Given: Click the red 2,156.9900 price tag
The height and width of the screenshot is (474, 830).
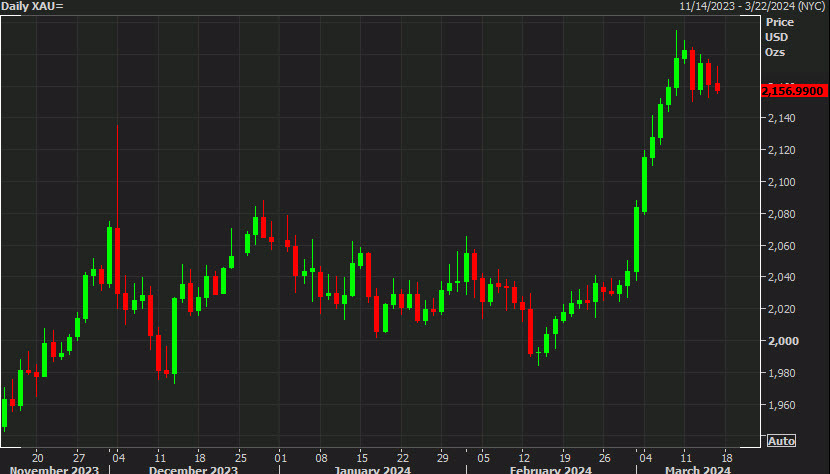Looking at the screenshot, I should point(793,91).
